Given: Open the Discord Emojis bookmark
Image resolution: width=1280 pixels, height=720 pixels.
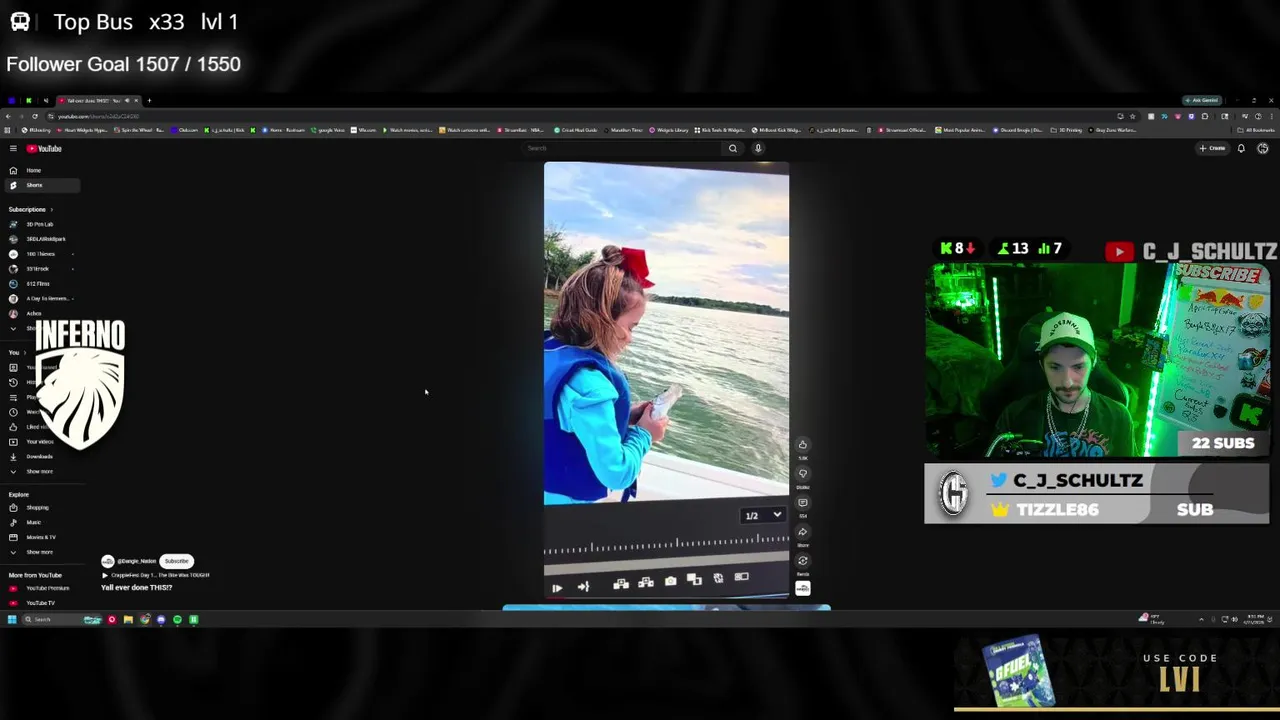Looking at the screenshot, I should 1018,130.
